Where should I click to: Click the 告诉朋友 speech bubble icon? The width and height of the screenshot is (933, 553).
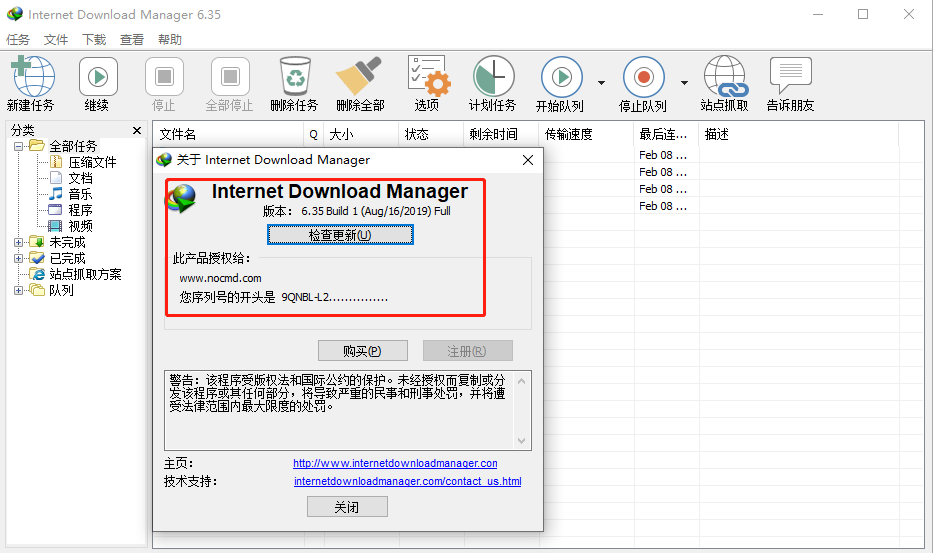click(x=790, y=77)
